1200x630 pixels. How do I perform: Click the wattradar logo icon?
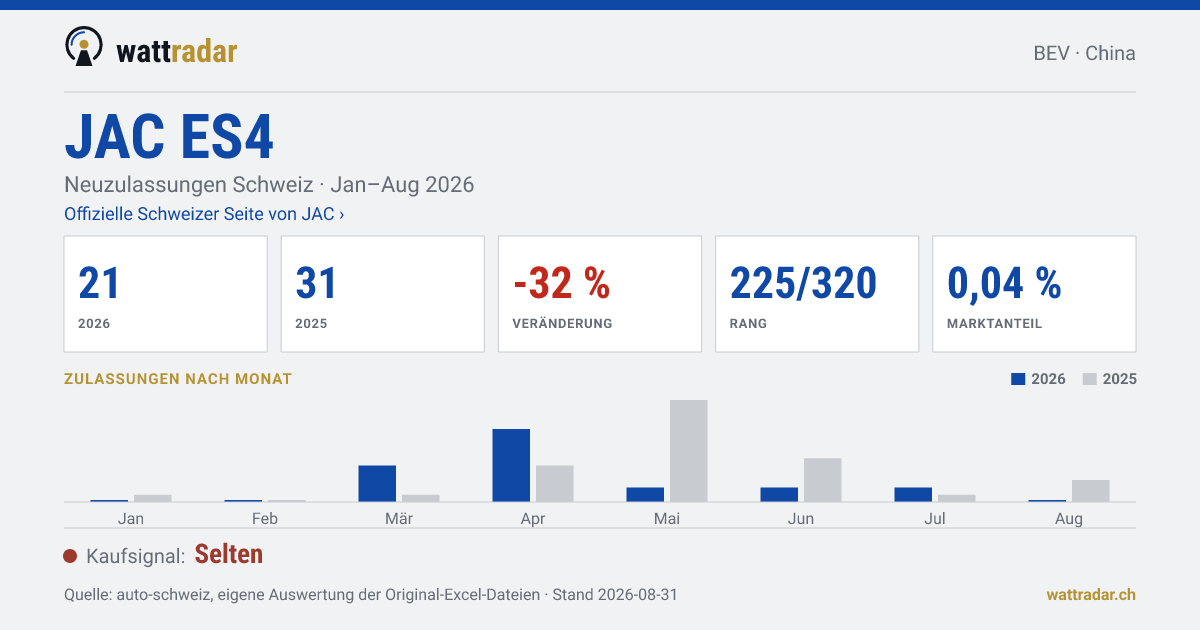coord(83,47)
